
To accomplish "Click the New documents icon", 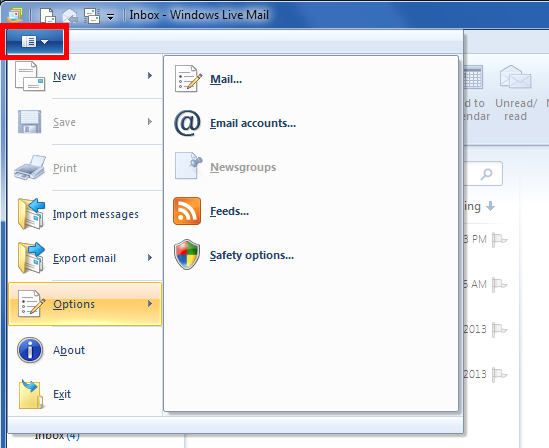I will tap(30, 76).
